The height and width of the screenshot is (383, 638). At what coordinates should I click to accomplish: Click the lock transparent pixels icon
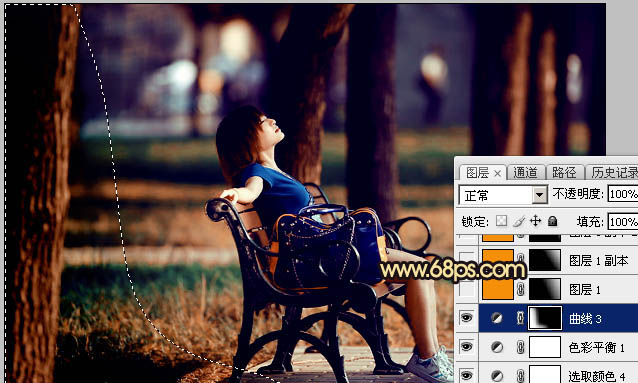[501, 221]
